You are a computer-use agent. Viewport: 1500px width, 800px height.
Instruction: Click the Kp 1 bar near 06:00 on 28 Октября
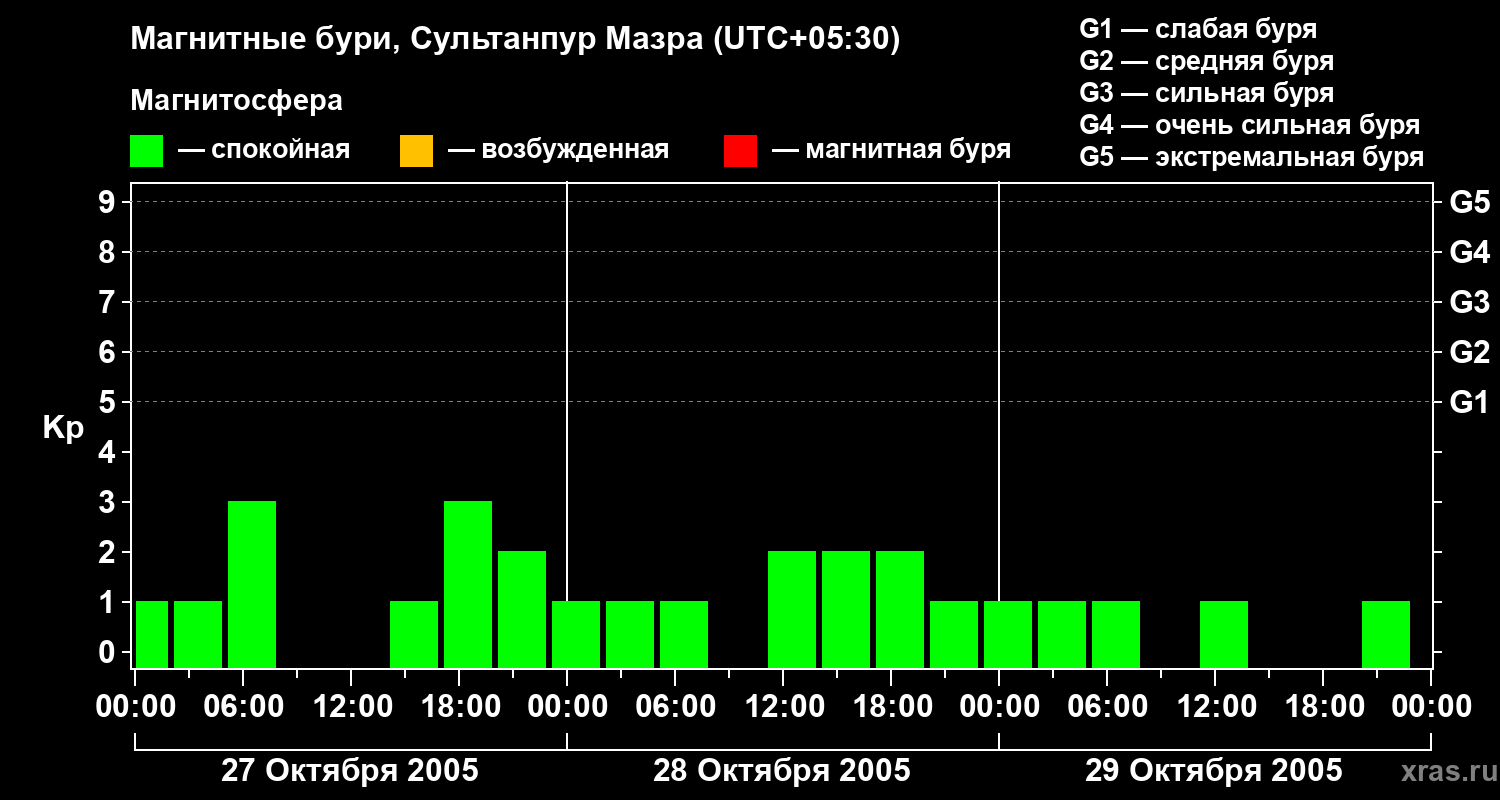684,634
